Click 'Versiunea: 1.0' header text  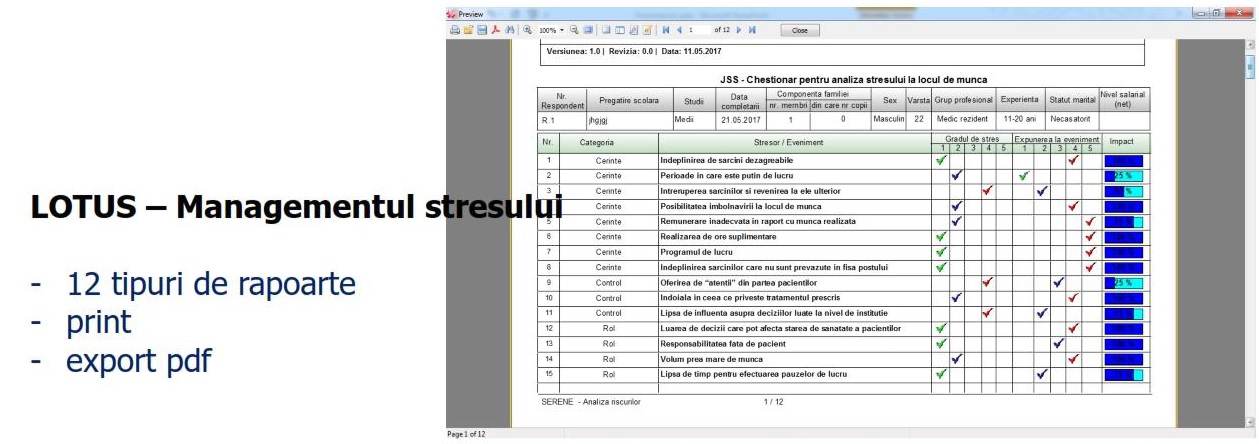[573, 51]
